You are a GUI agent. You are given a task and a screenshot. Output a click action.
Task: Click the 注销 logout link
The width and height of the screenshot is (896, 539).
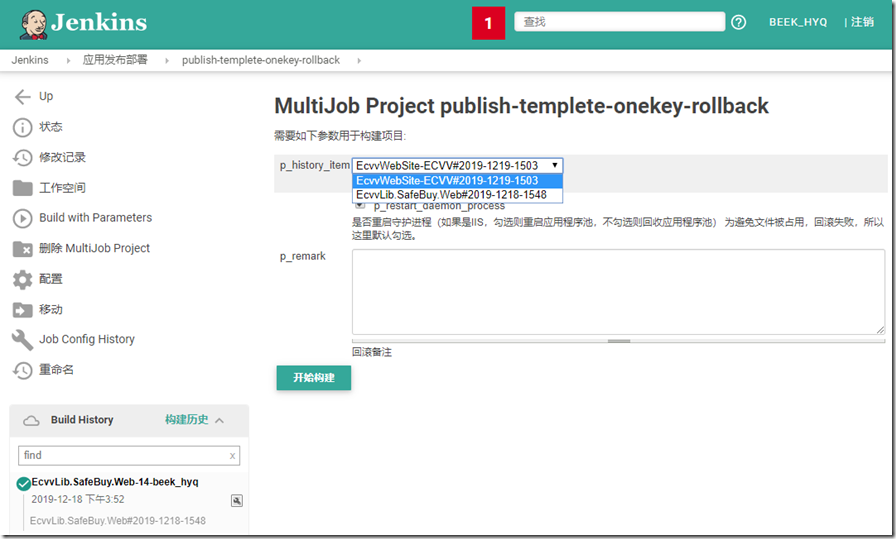tap(862, 22)
